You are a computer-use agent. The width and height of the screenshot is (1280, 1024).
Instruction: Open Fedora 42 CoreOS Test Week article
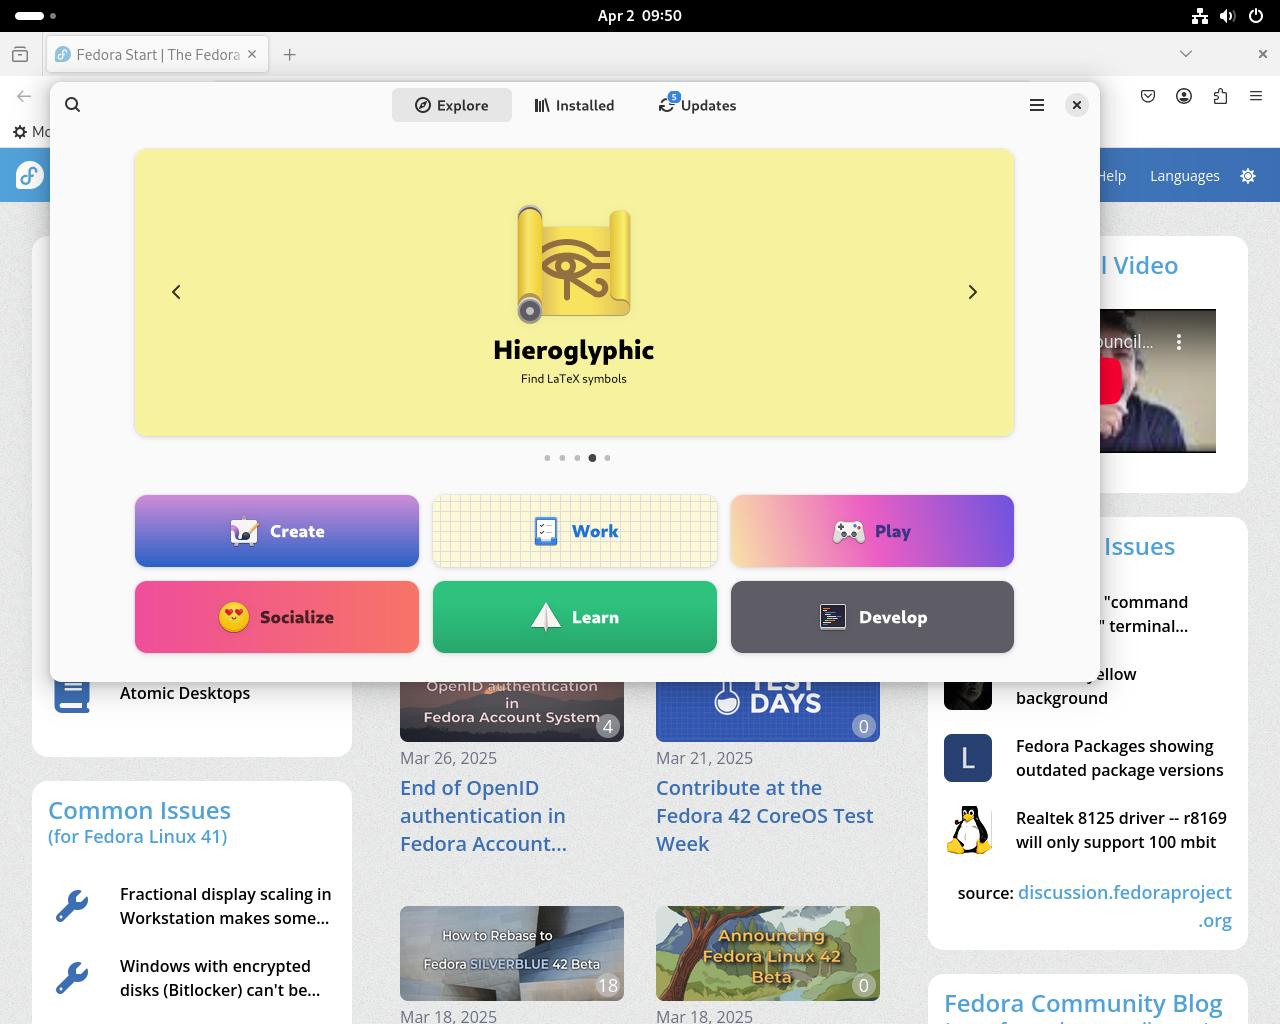click(x=765, y=816)
